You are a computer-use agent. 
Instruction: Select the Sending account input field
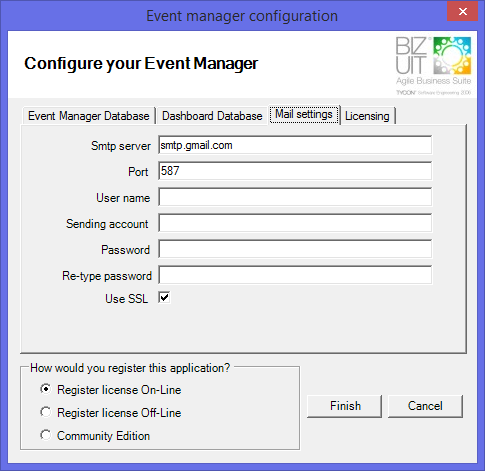(x=295, y=223)
